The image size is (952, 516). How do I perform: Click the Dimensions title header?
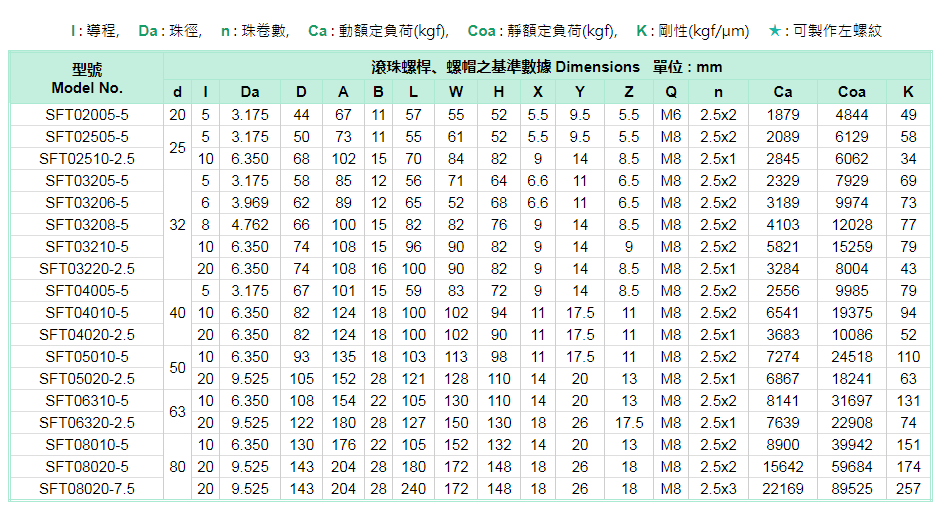pos(546,67)
